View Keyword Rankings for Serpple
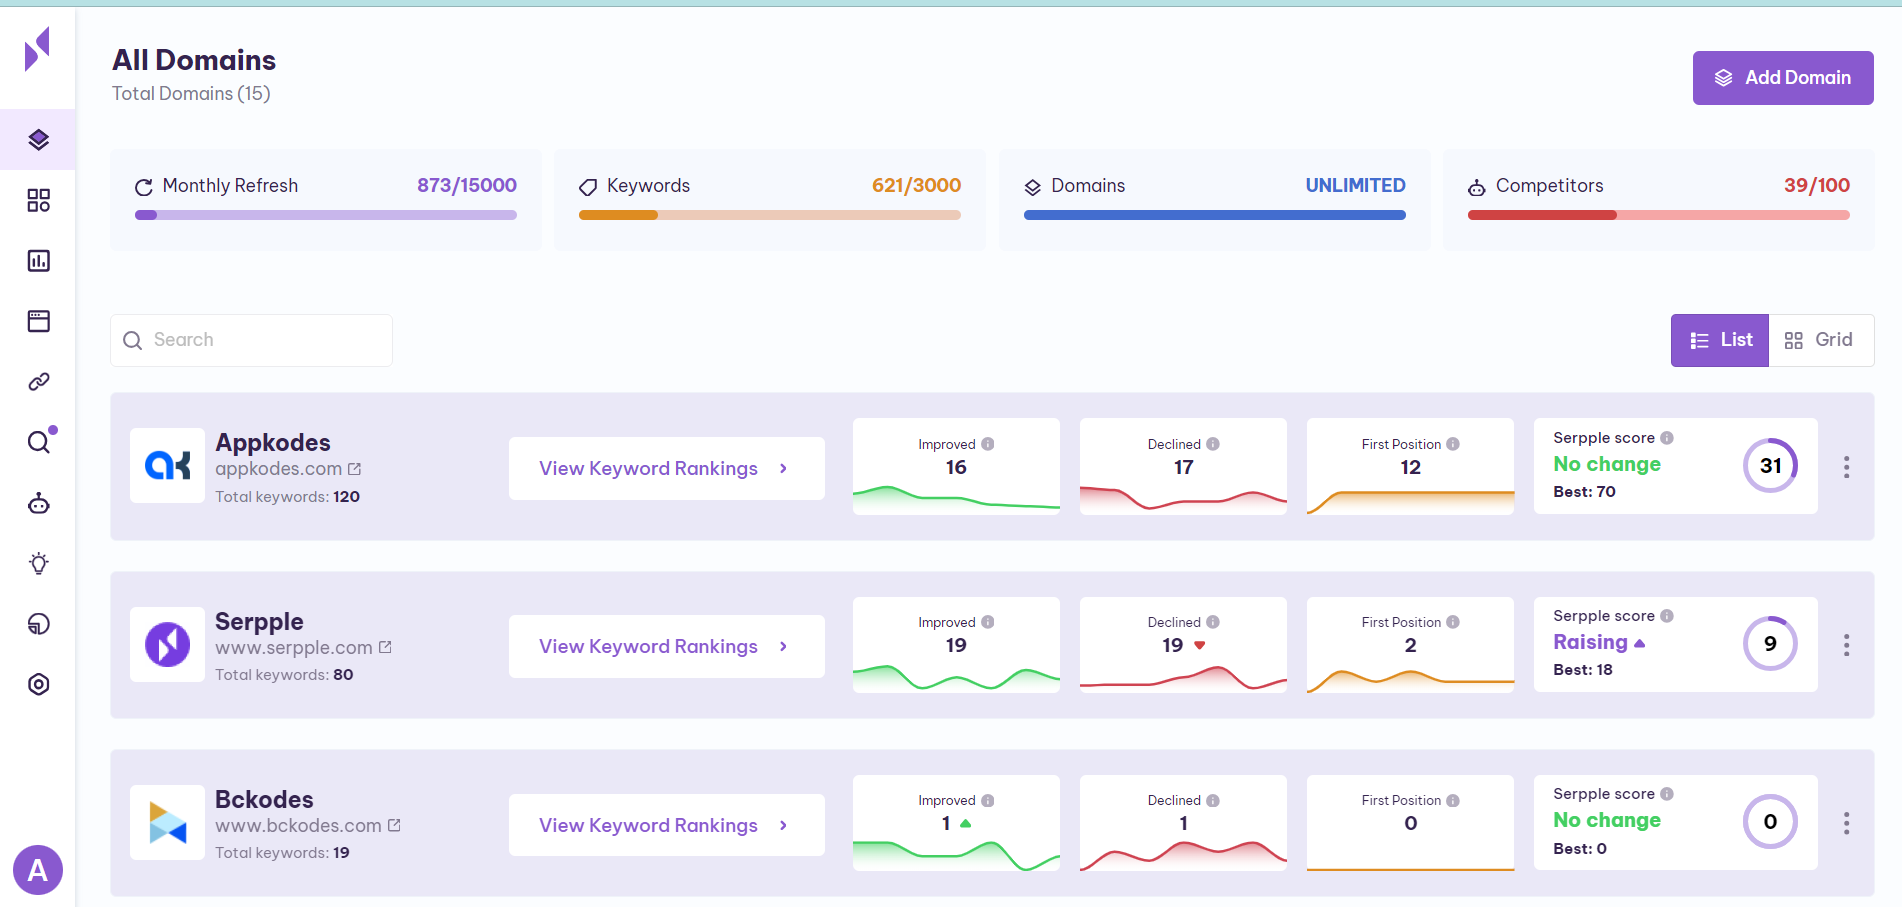 click(666, 646)
